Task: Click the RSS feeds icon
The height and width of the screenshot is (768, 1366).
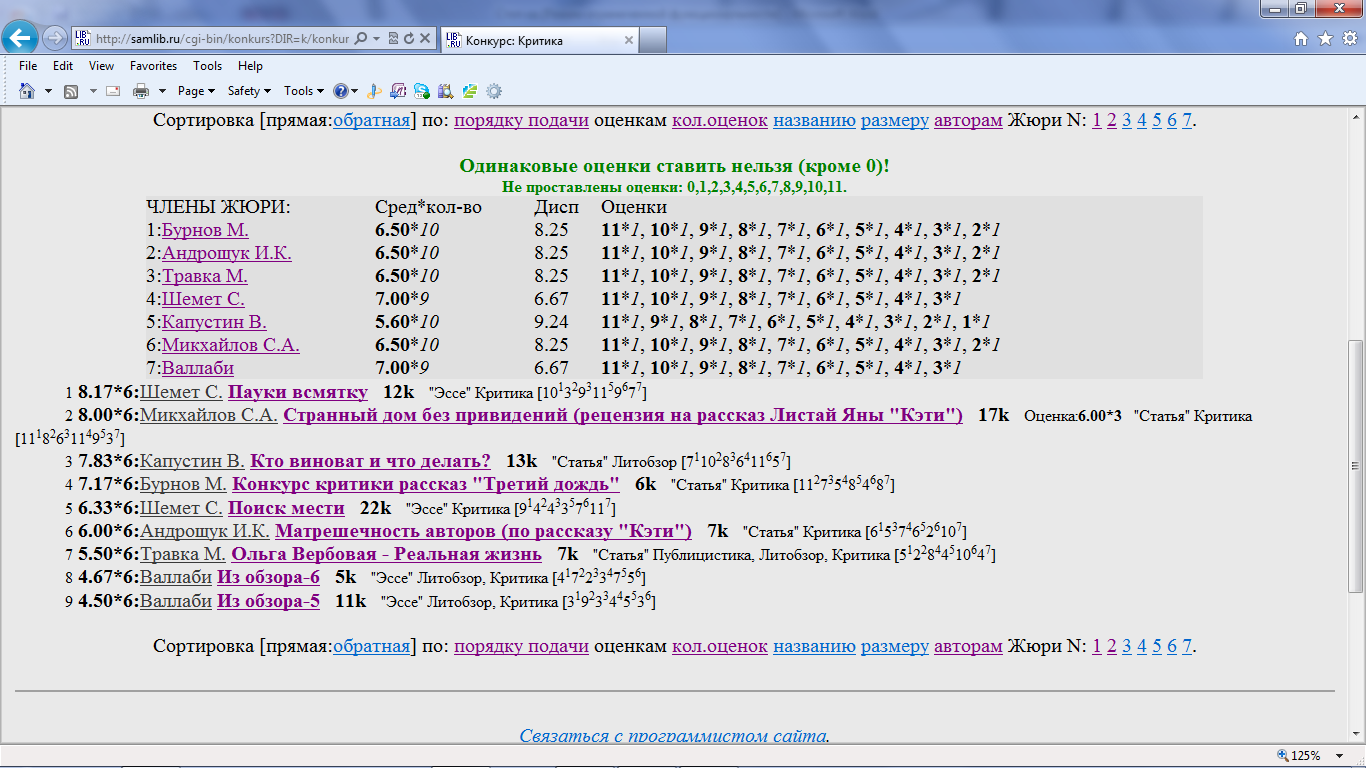Action: (x=71, y=91)
